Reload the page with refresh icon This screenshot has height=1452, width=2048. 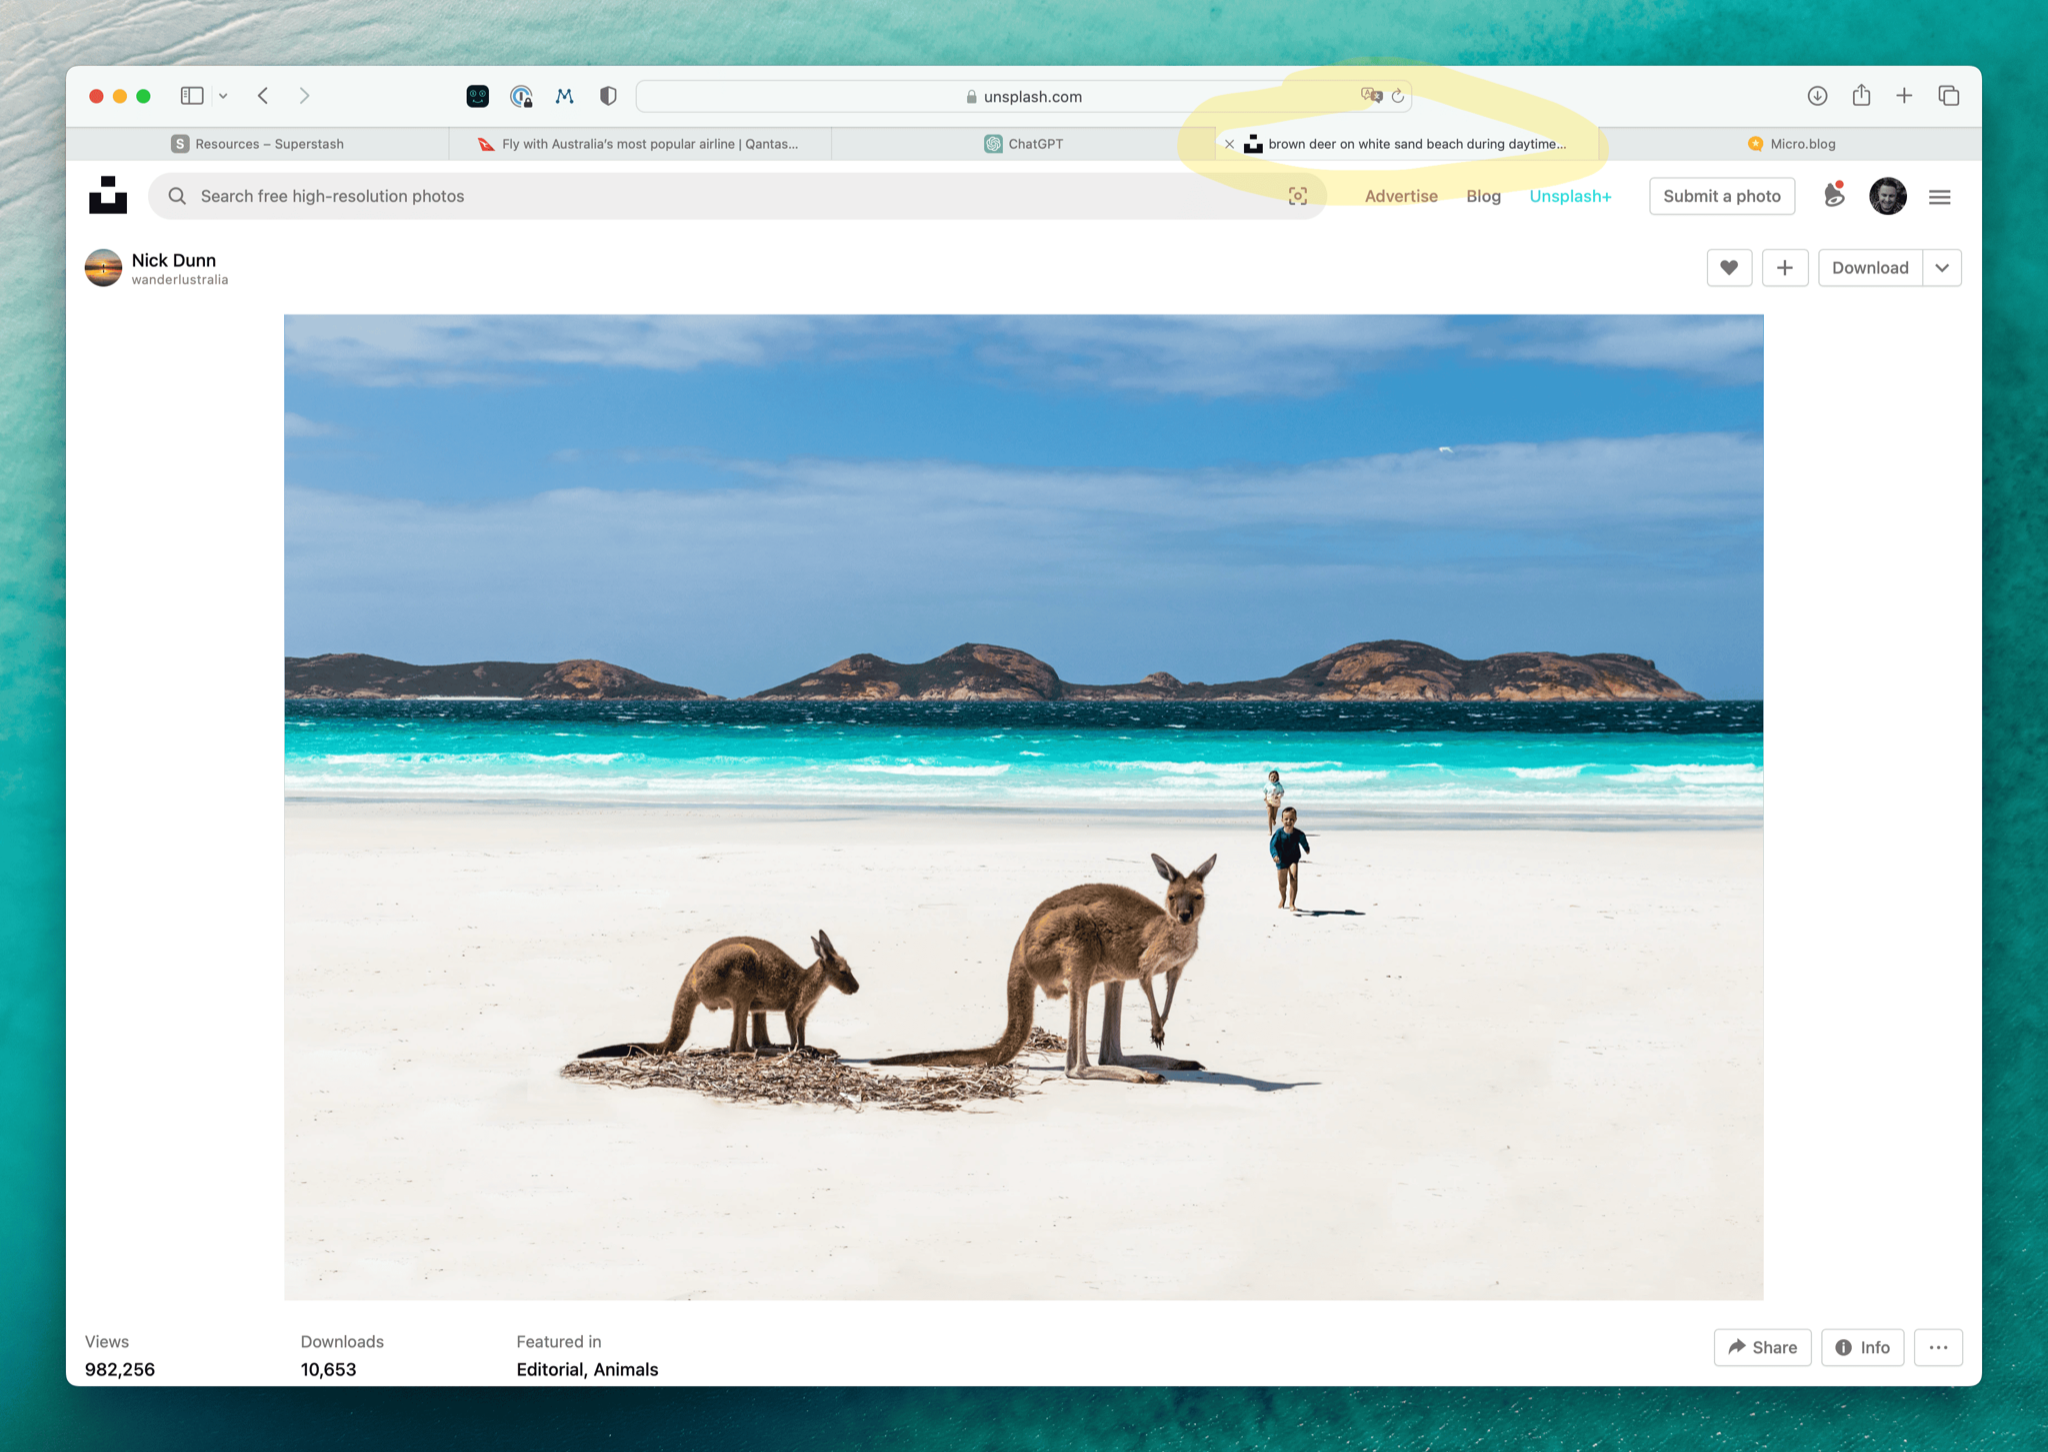pyautogui.click(x=1398, y=96)
